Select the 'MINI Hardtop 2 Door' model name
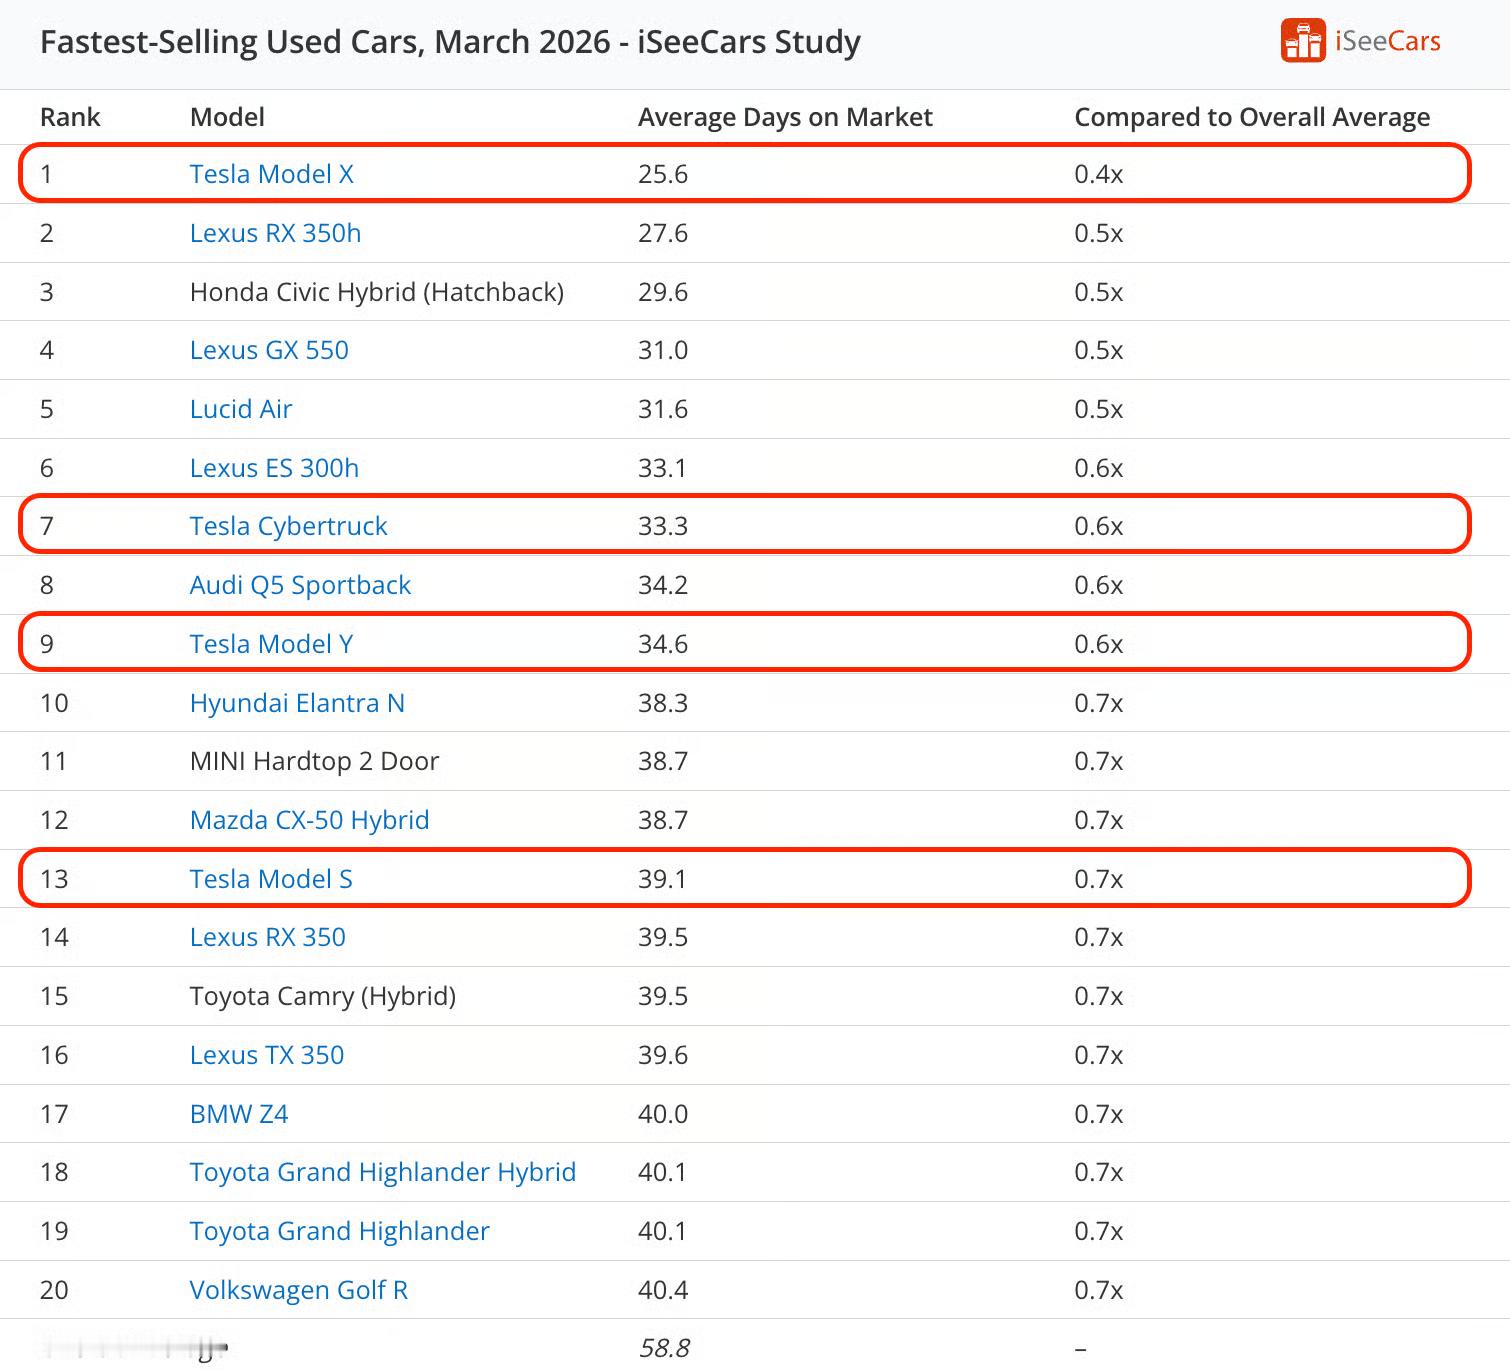Image resolution: width=1510 pixels, height=1370 pixels. [314, 761]
